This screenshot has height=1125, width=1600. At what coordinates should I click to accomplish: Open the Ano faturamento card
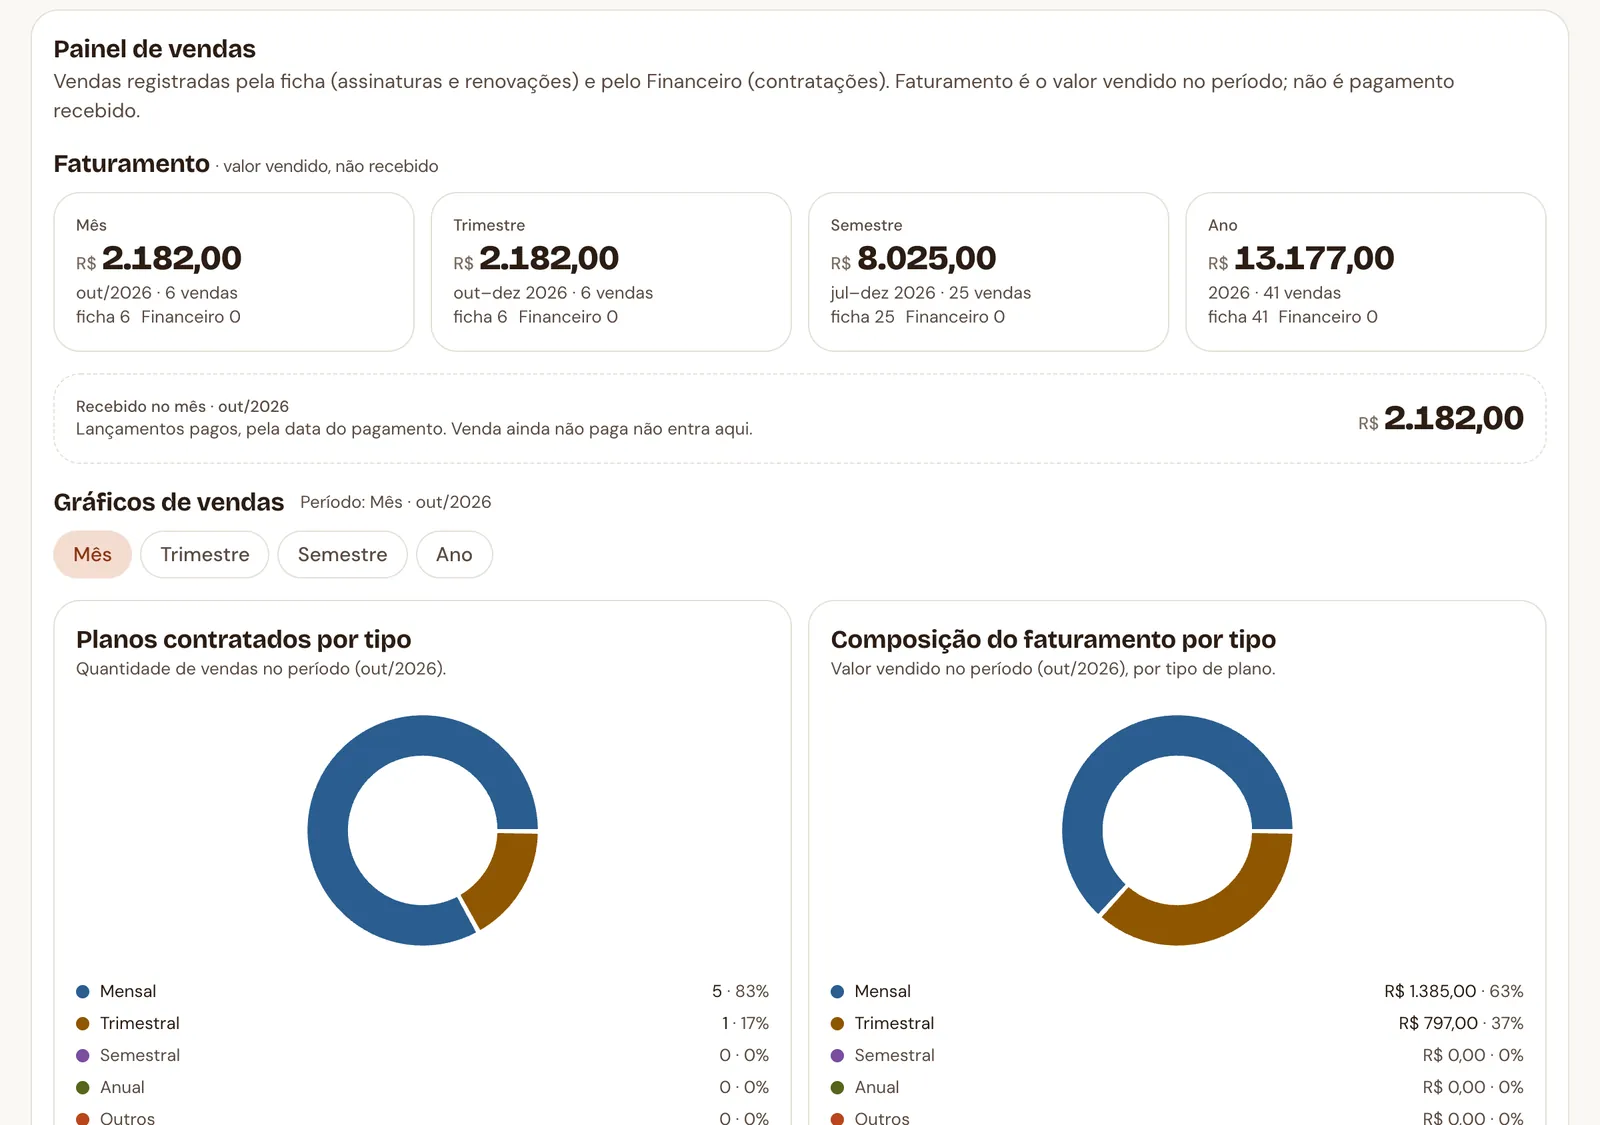[x=1366, y=272]
